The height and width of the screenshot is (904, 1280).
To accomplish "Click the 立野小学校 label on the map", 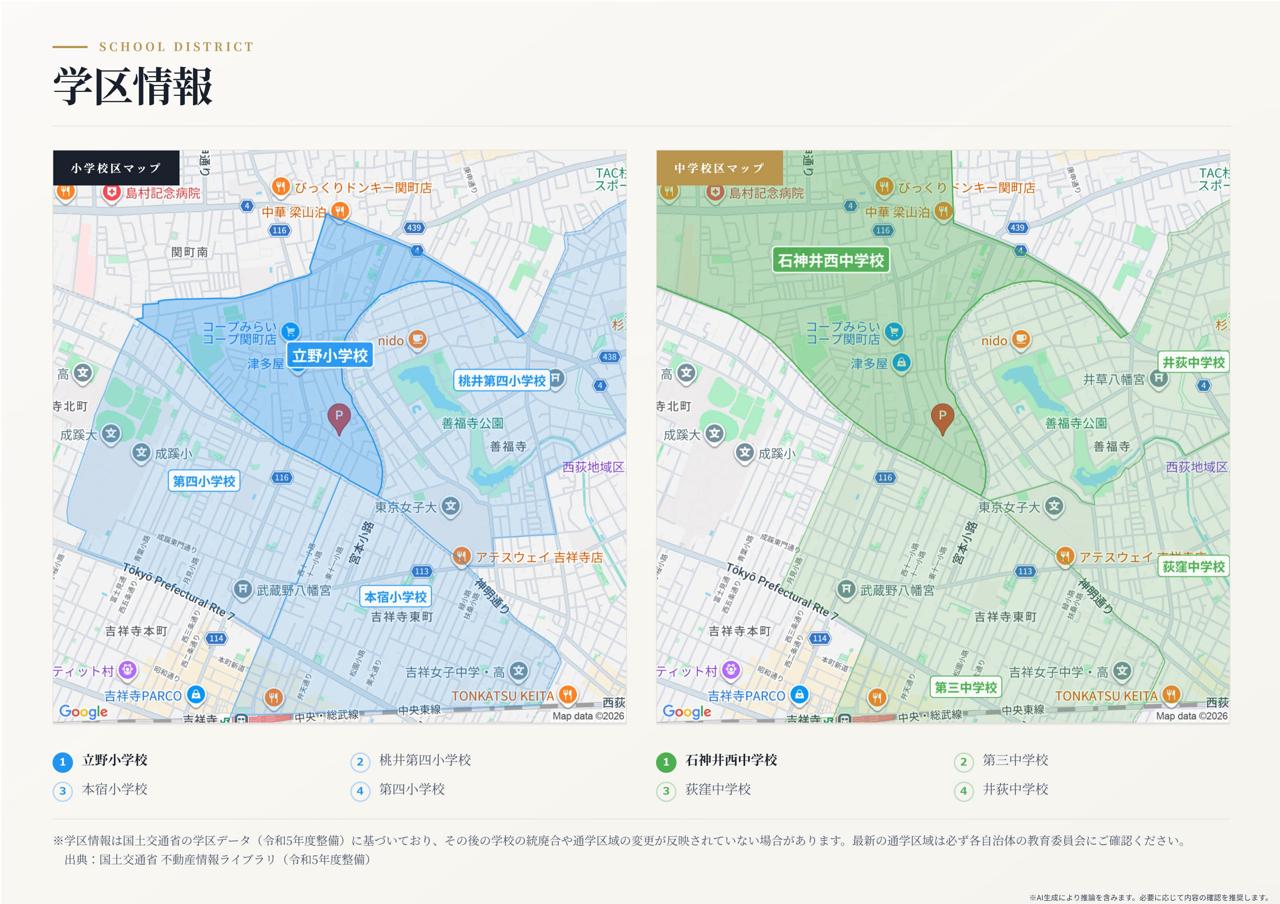I will [330, 355].
